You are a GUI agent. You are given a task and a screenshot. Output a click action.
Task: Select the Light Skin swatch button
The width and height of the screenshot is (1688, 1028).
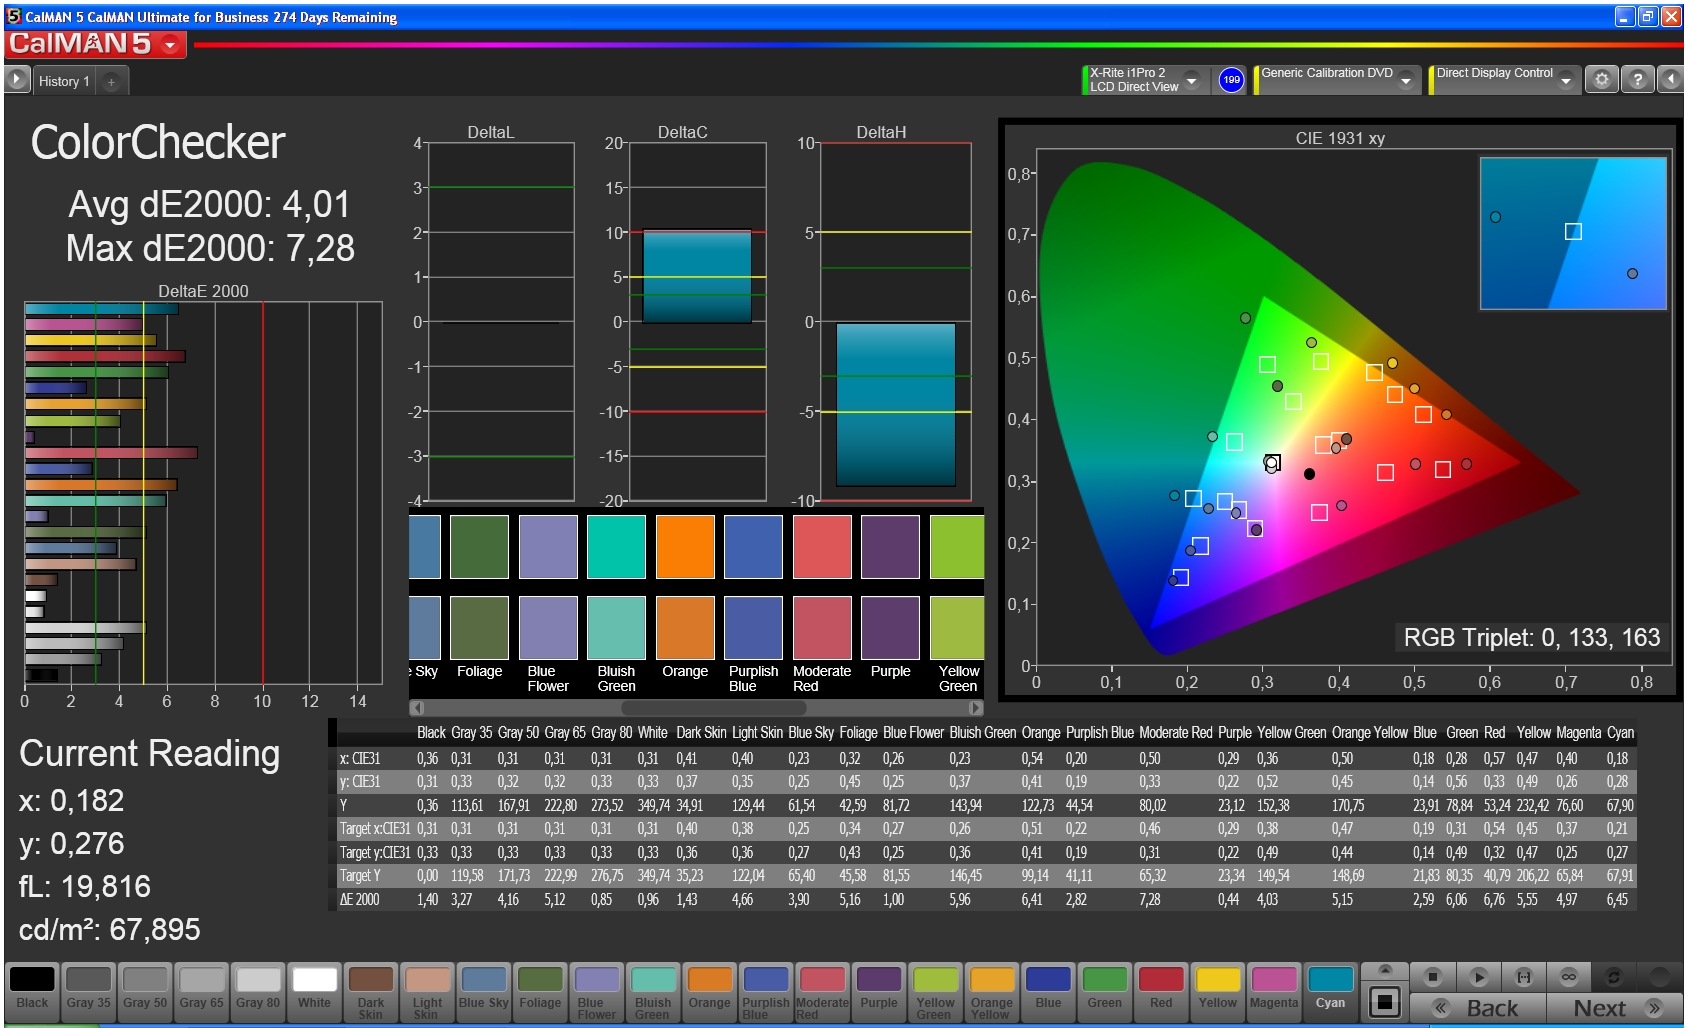pos(427,991)
